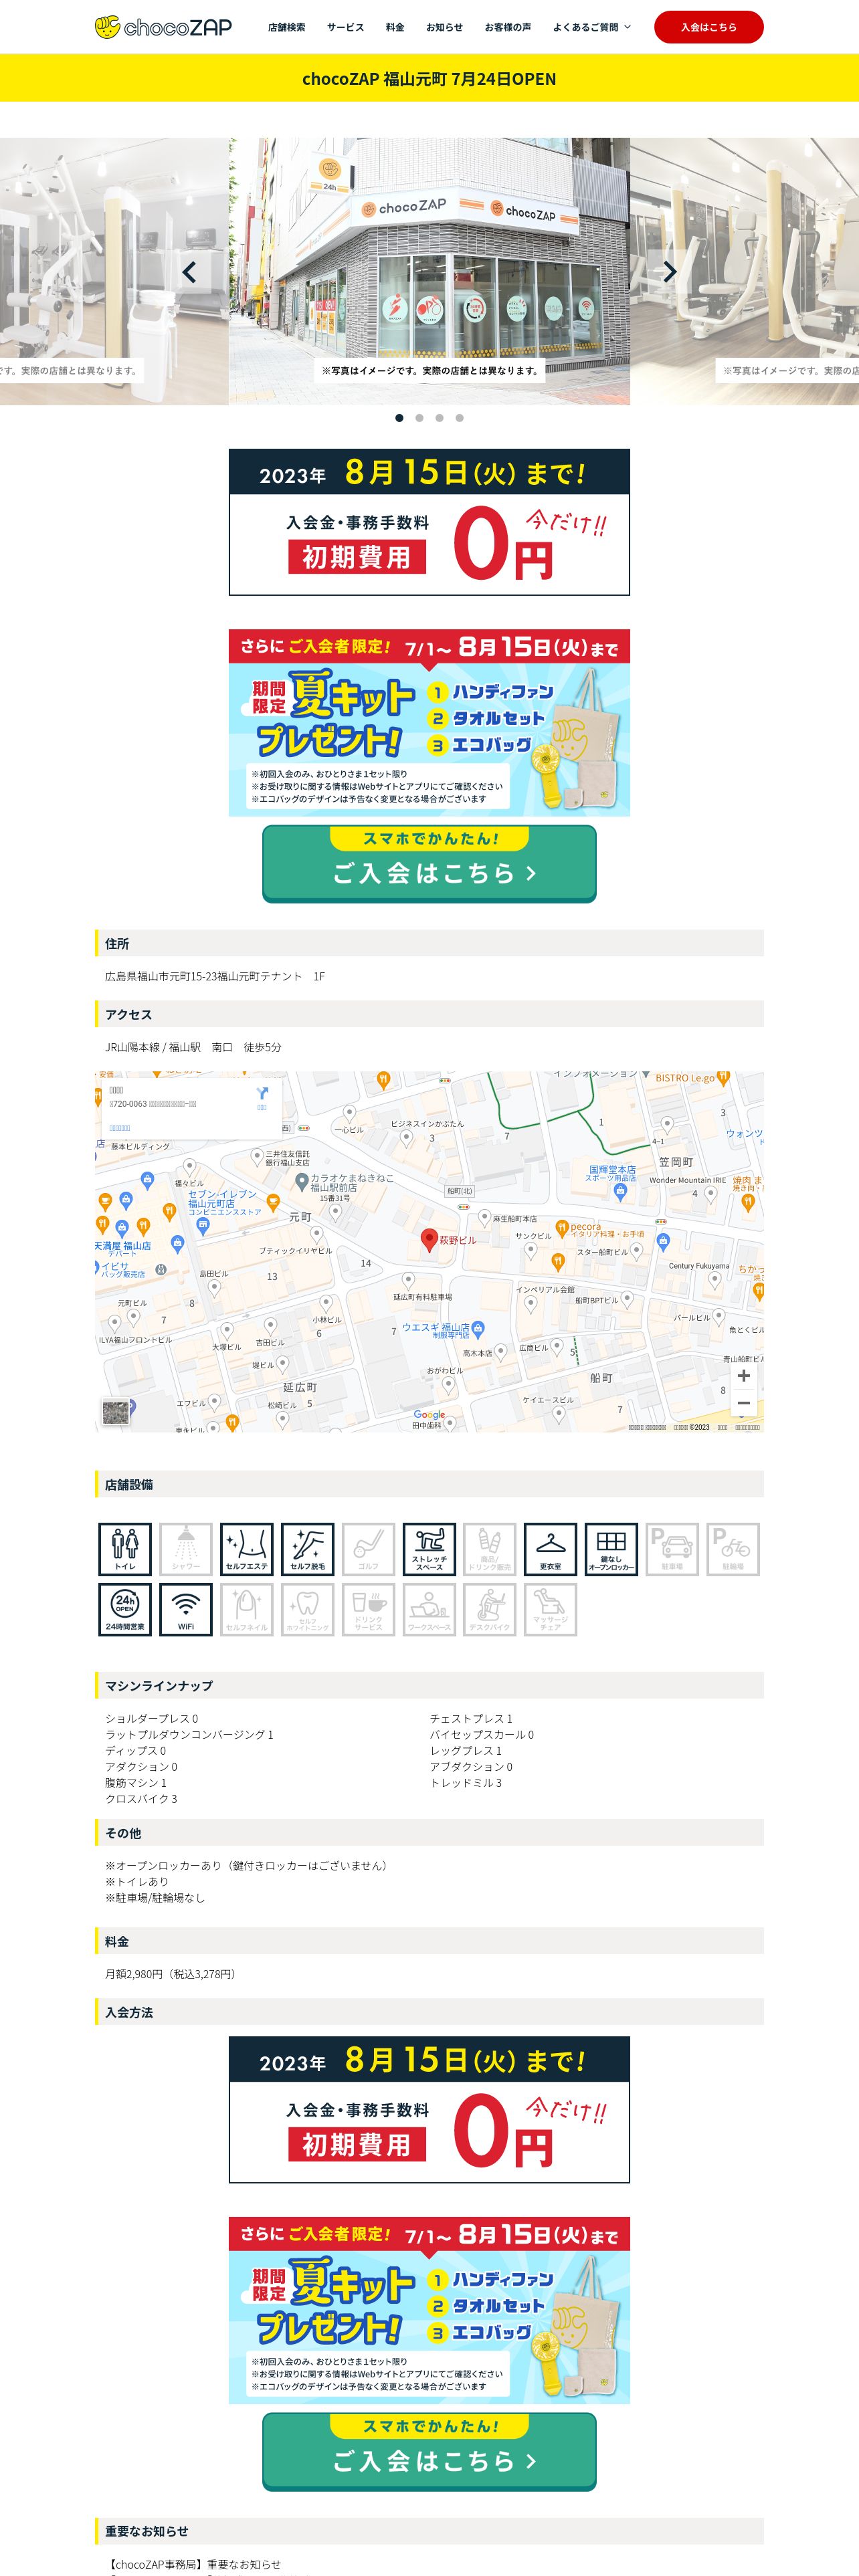Click the map directions arrow icon
This screenshot has width=859, height=2576.
(262, 1094)
